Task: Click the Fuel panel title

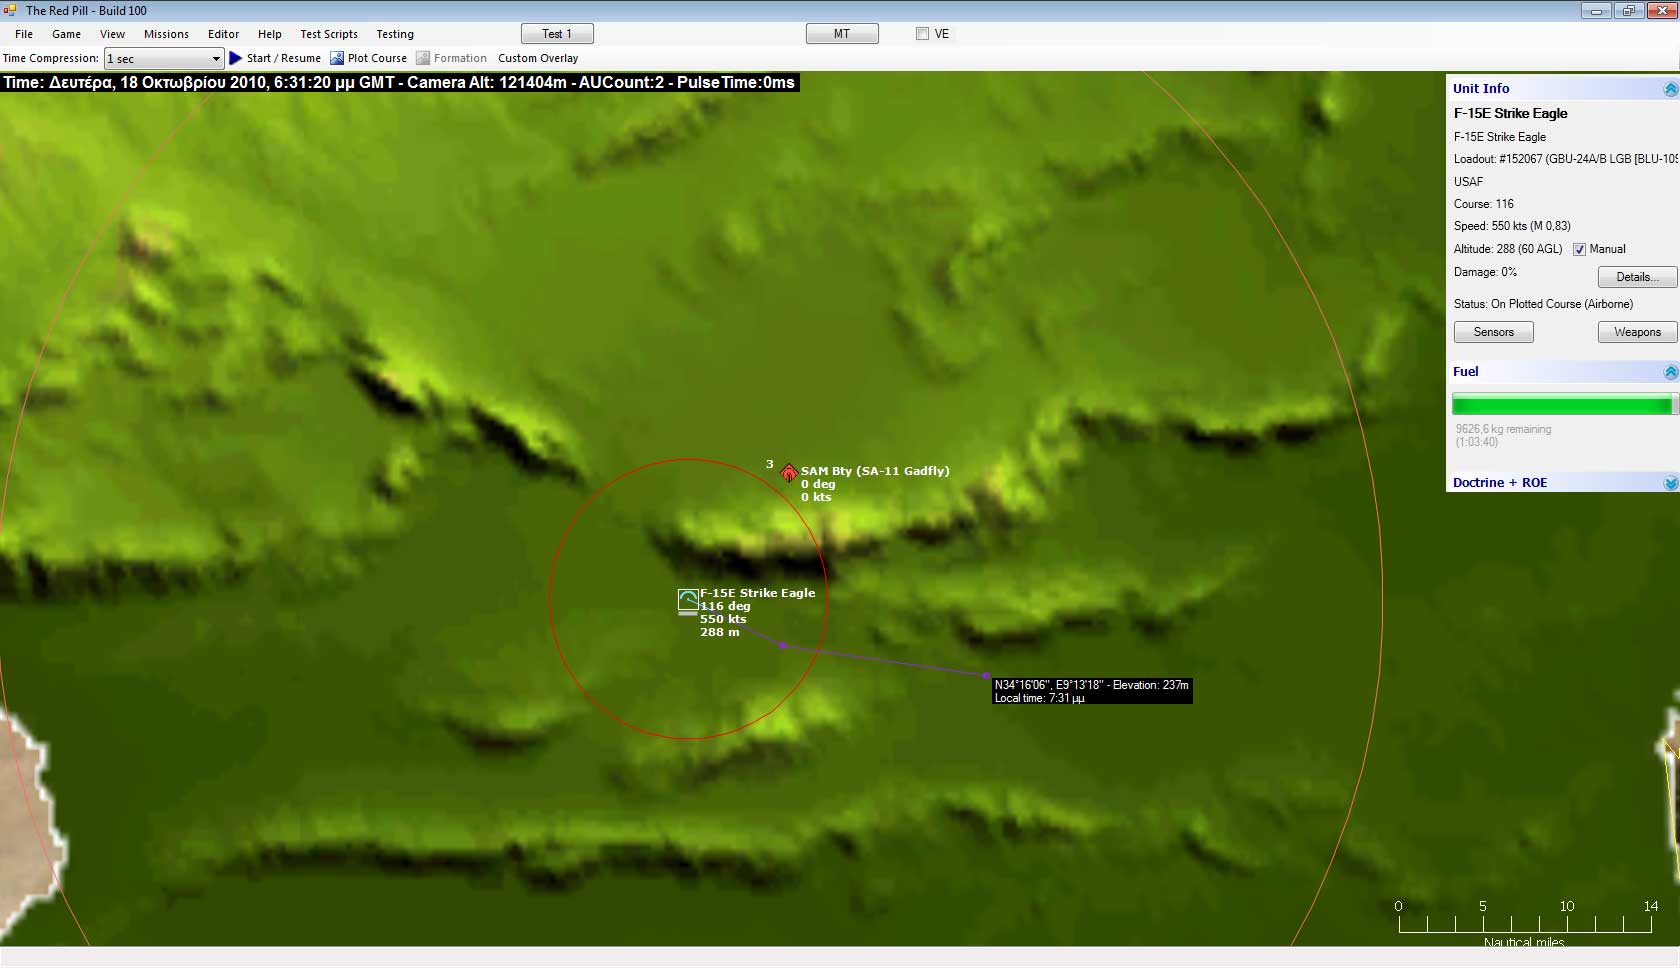Action: pos(1465,372)
